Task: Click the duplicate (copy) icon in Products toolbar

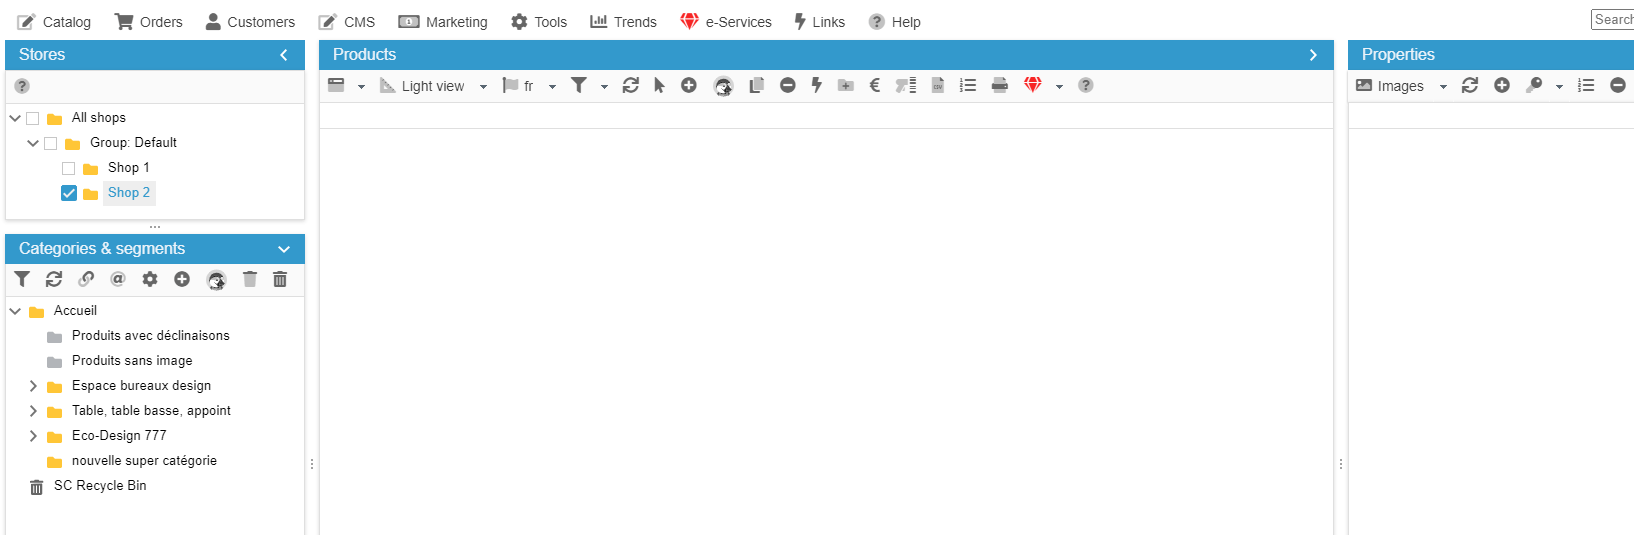Action: click(757, 86)
